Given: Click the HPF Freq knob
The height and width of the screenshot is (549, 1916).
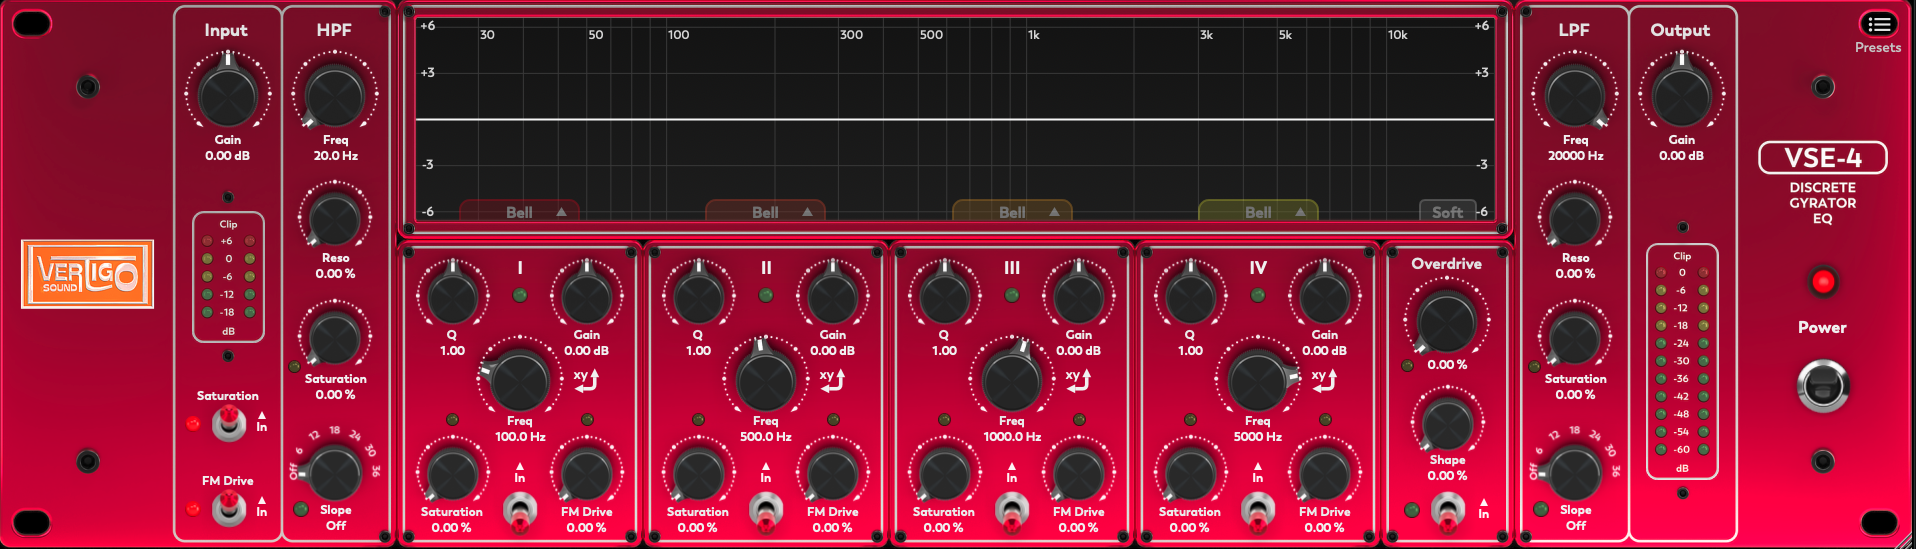Looking at the screenshot, I should pos(335,96).
